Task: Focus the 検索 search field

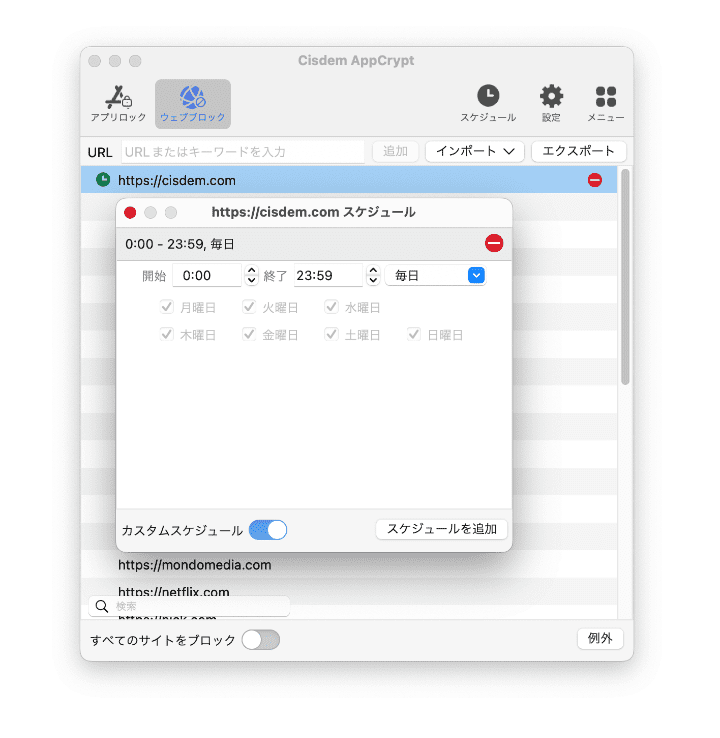Action: coord(189,606)
